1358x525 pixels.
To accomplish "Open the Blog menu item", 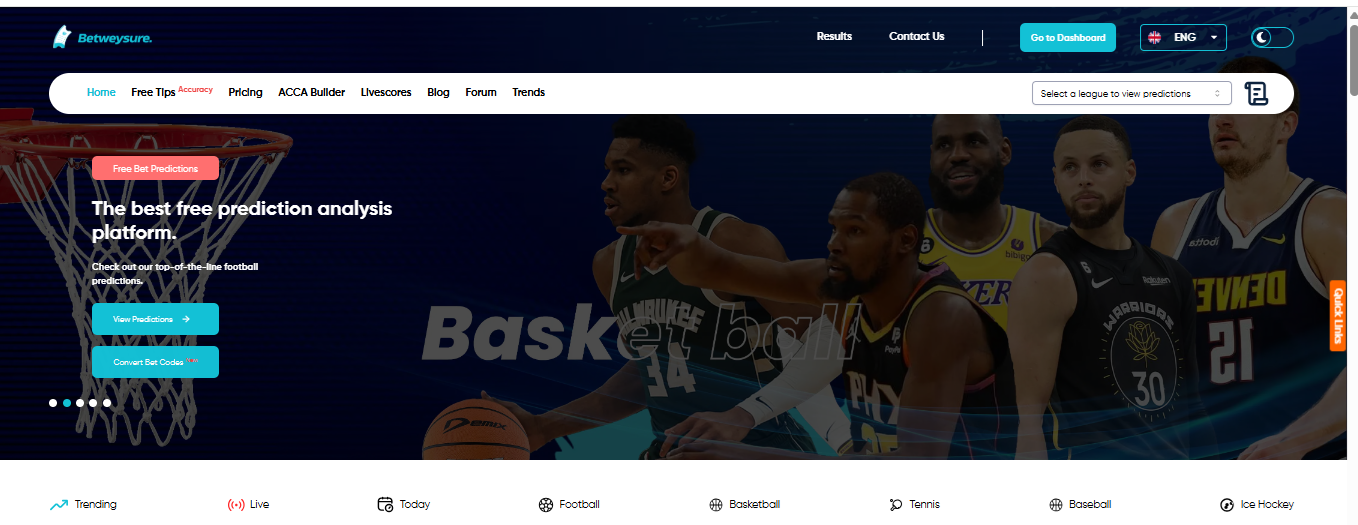I will (x=438, y=92).
